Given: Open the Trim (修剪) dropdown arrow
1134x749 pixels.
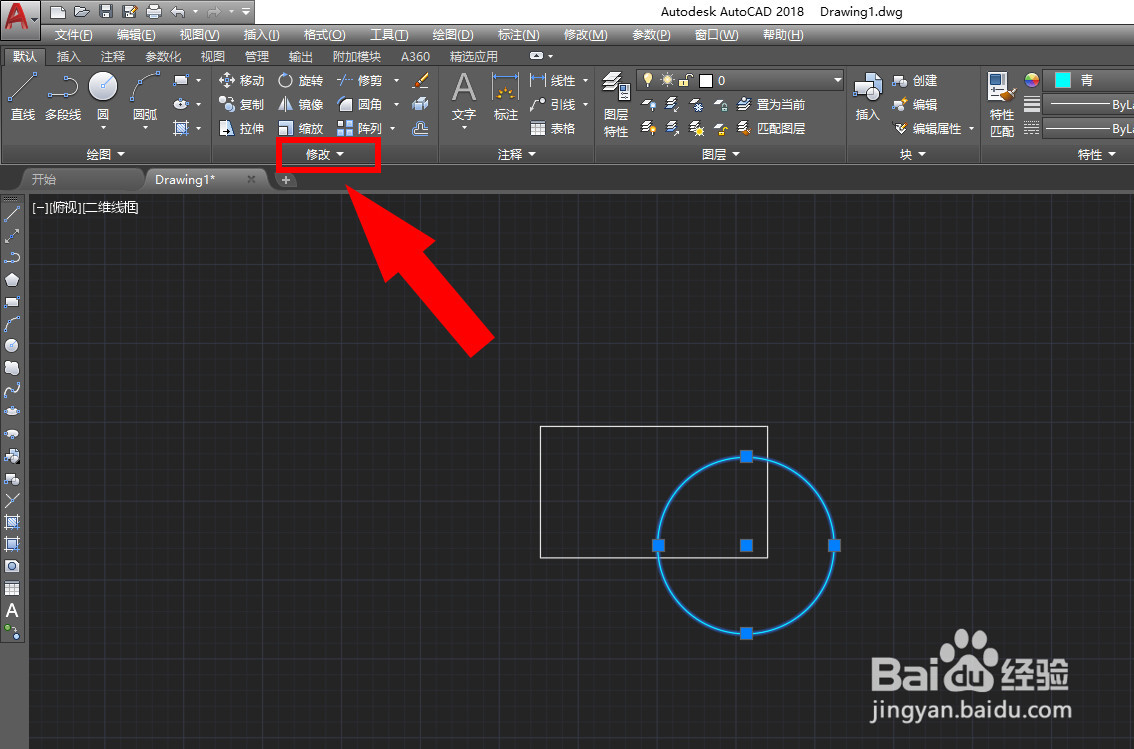Looking at the screenshot, I should pyautogui.click(x=396, y=80).
